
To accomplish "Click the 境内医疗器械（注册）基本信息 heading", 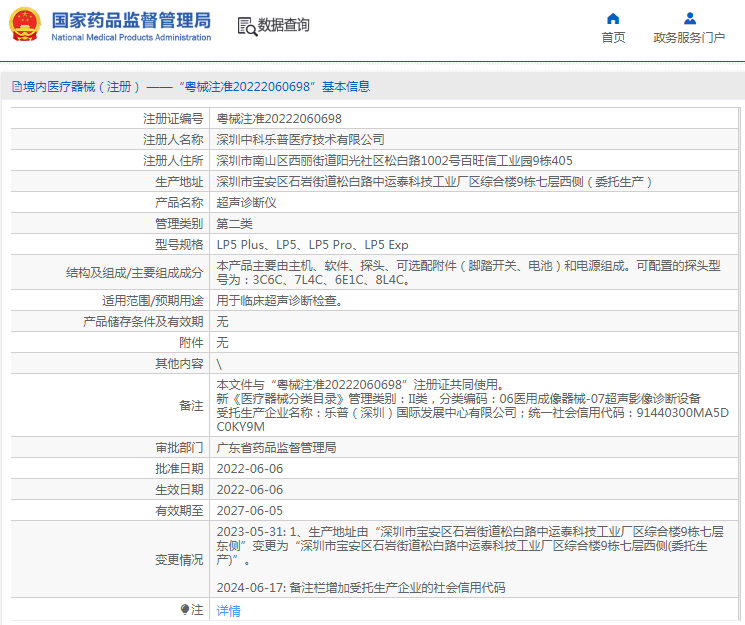I will pyautogui.click(x=191, y=87).
